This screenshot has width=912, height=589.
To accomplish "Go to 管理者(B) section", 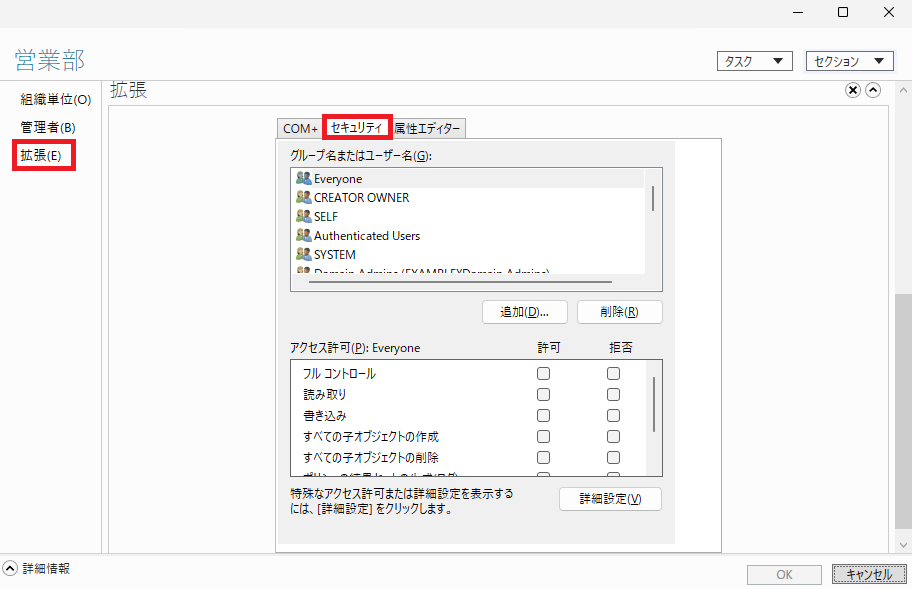I will (48, 127).
